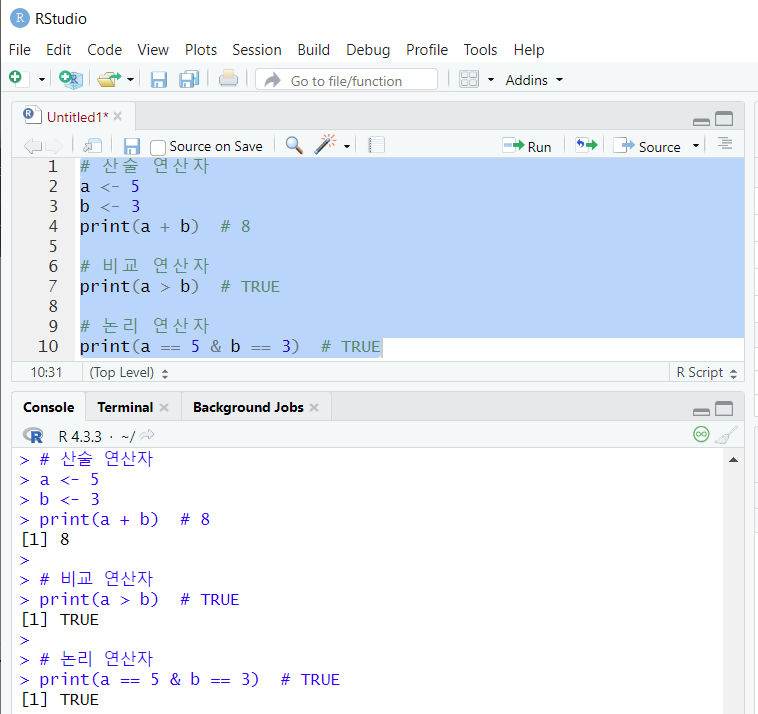Image resolution: width=758 pixels, height=714 pixels.
Task: Click cursor position indicator 10:31
Action: [x=46, y=373]
